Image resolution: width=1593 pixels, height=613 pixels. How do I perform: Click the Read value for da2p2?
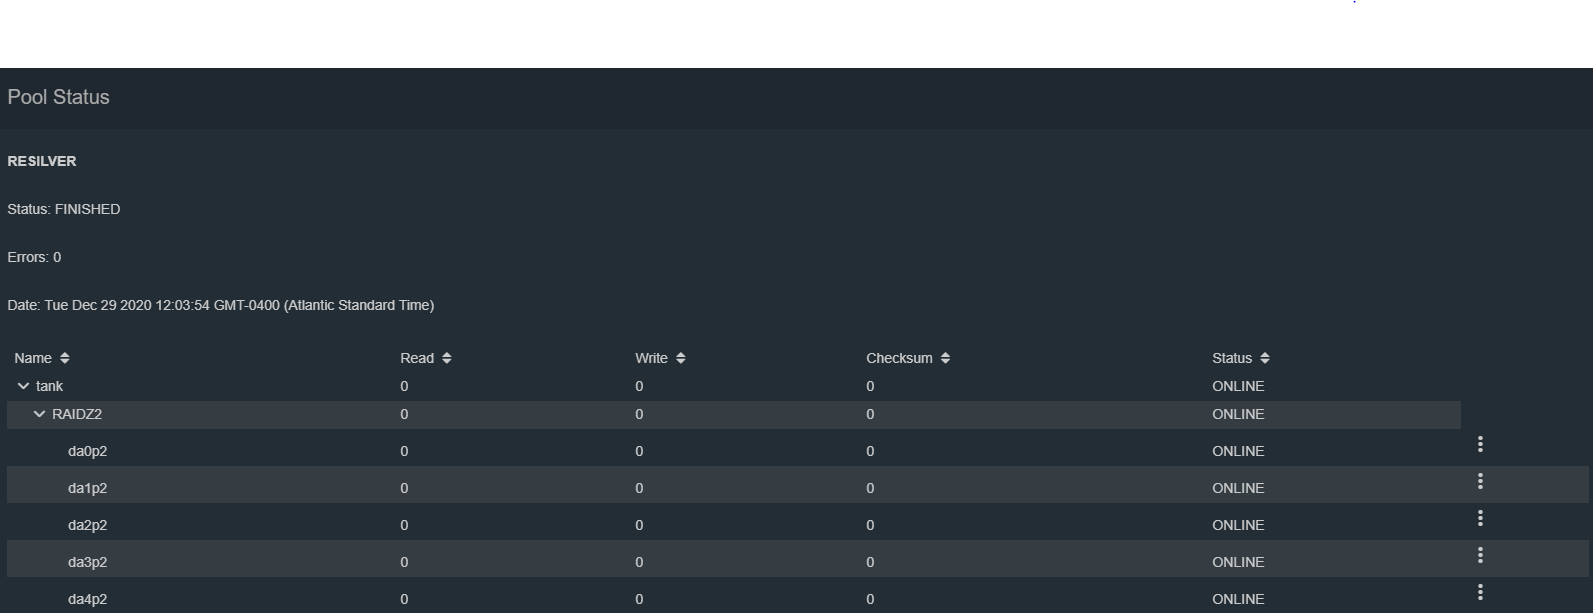(404, 525)
